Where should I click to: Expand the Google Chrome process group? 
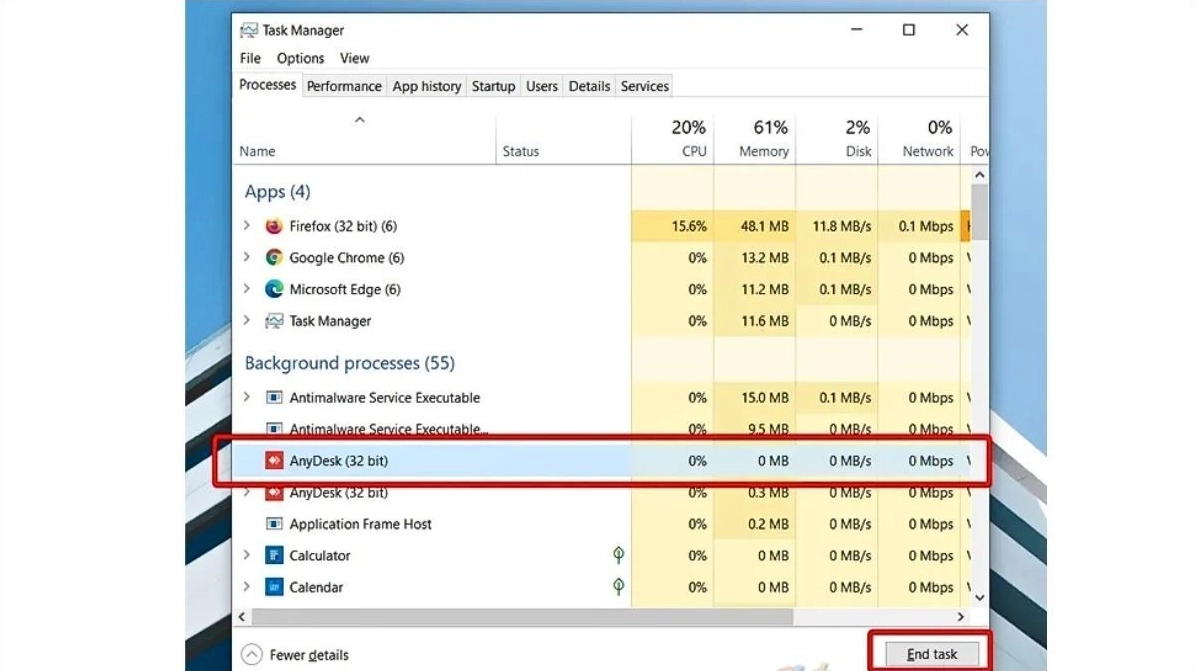(247, 257)
